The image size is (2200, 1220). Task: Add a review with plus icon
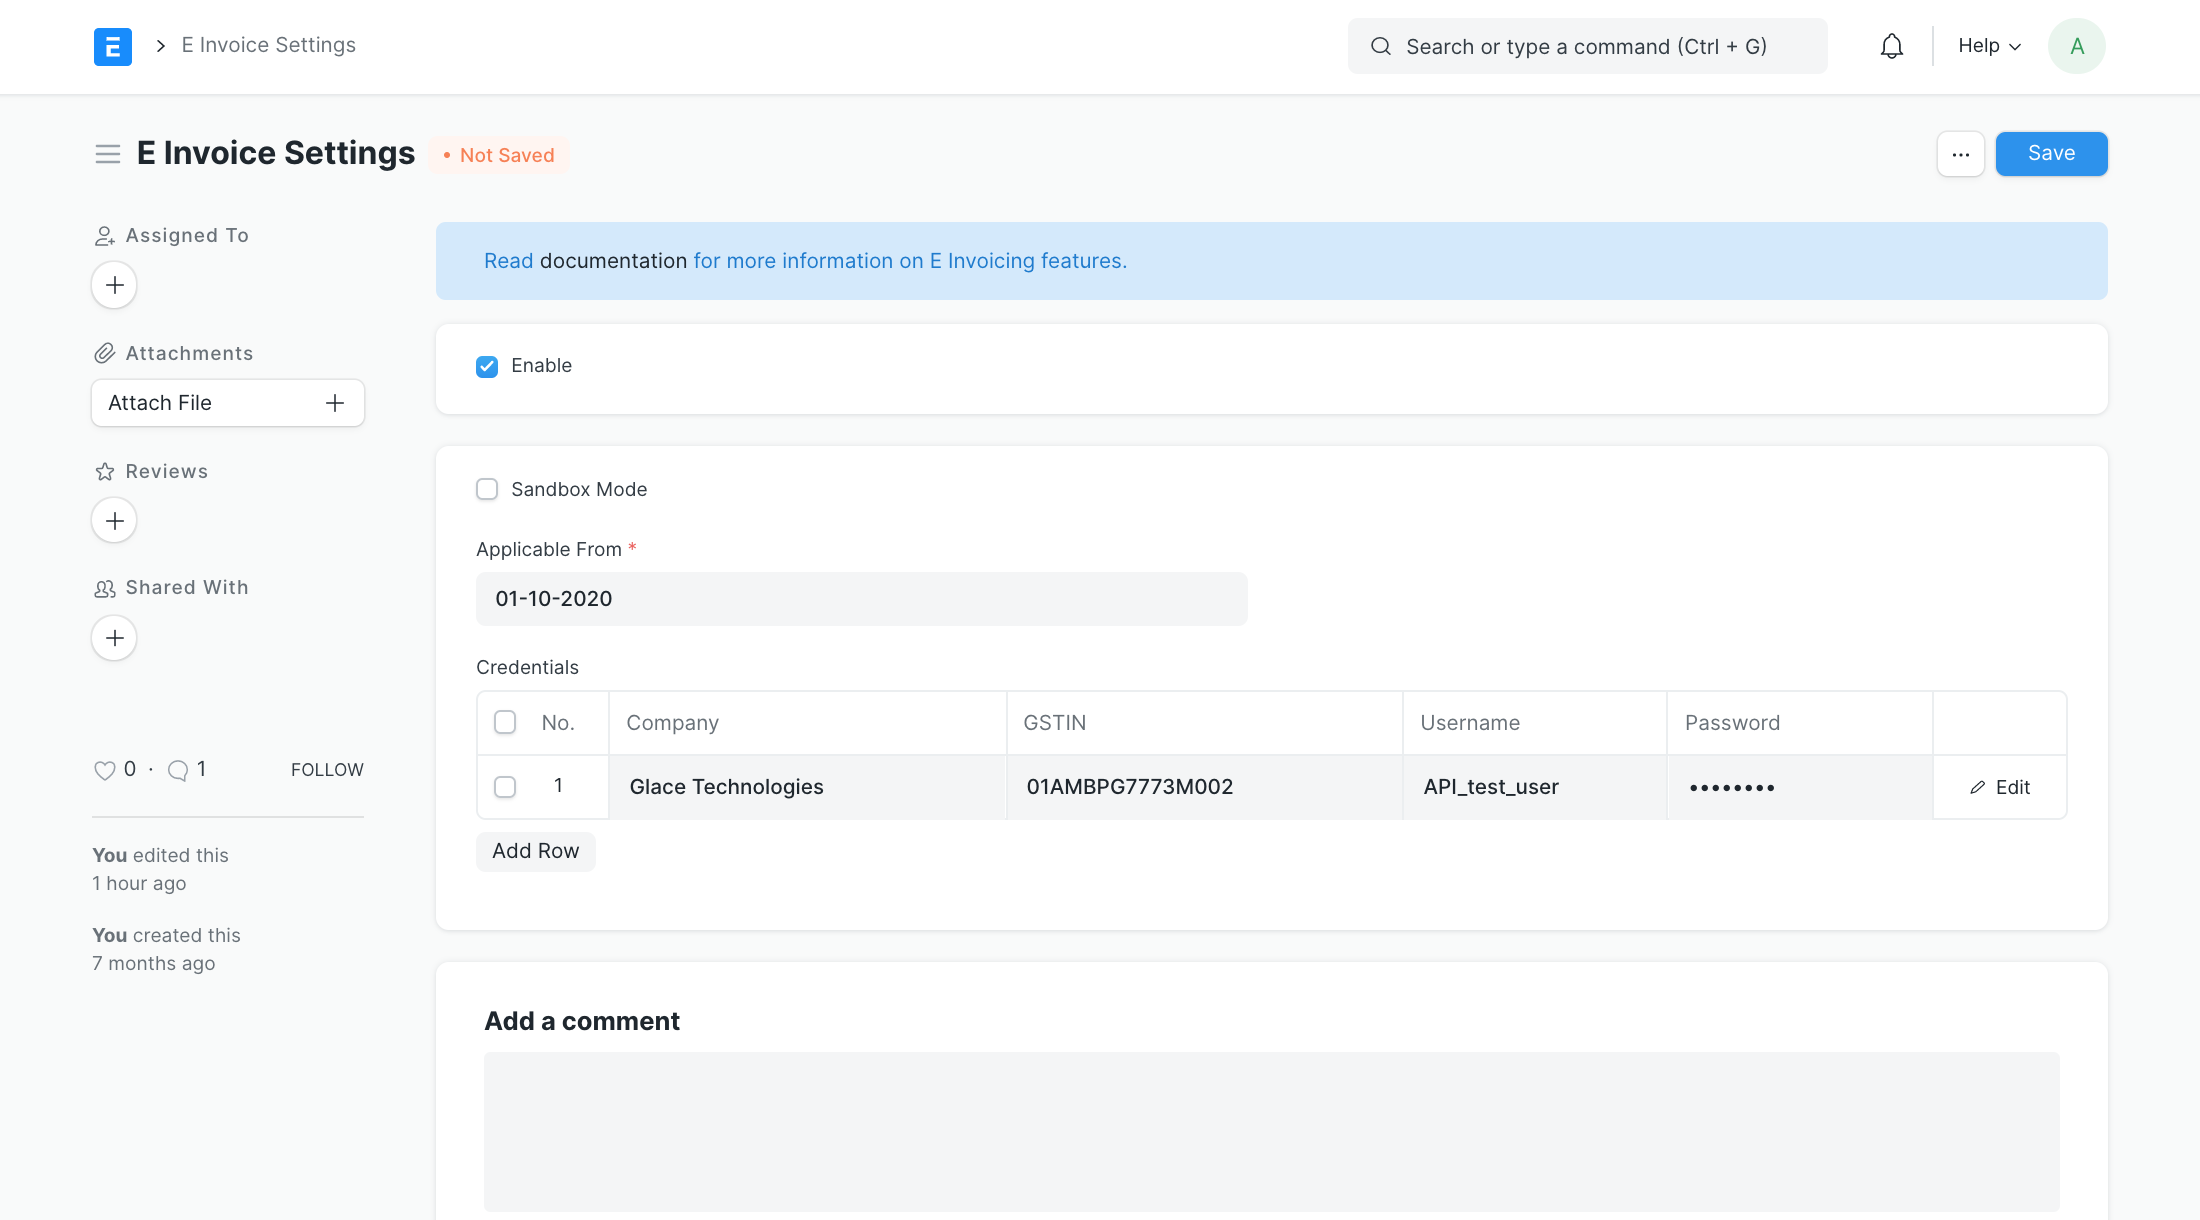114,521
